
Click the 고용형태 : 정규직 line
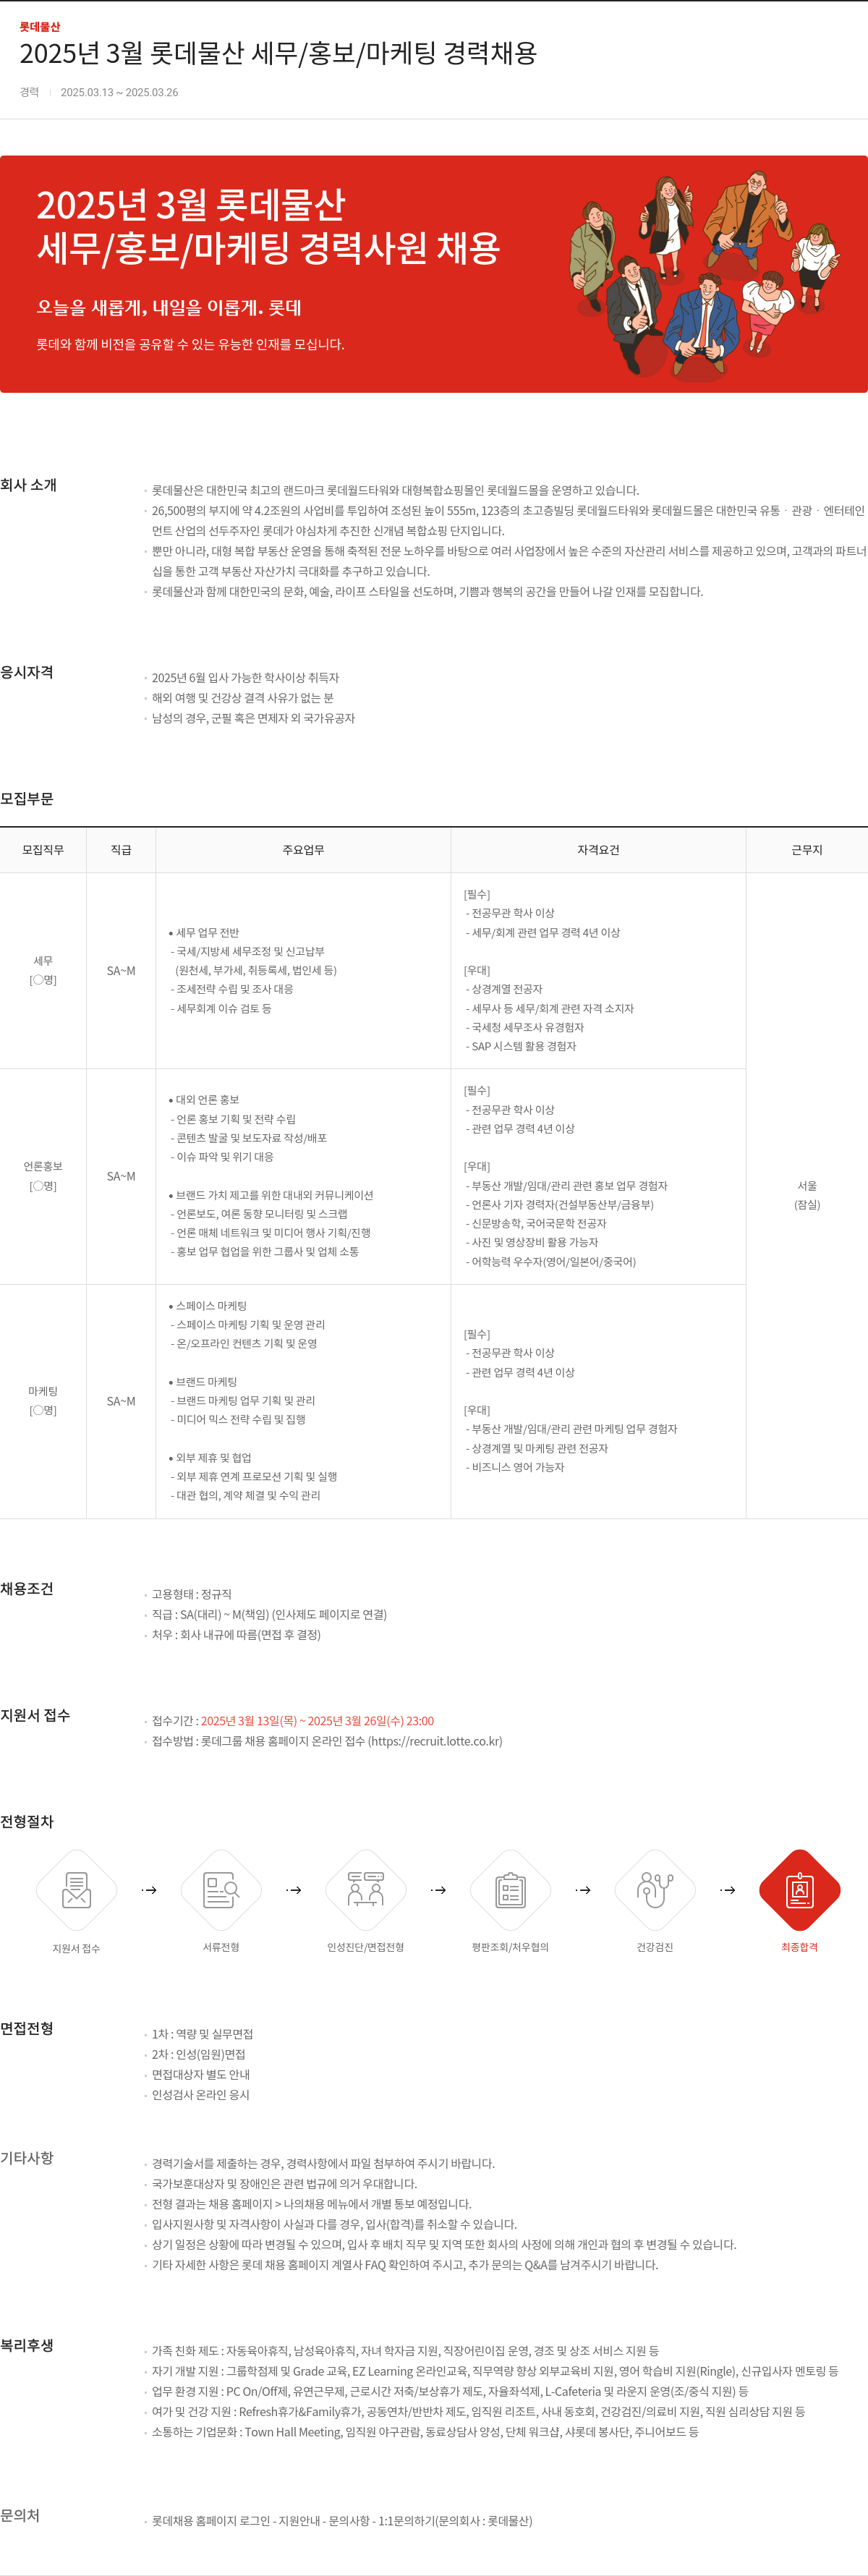point(192,1595)
